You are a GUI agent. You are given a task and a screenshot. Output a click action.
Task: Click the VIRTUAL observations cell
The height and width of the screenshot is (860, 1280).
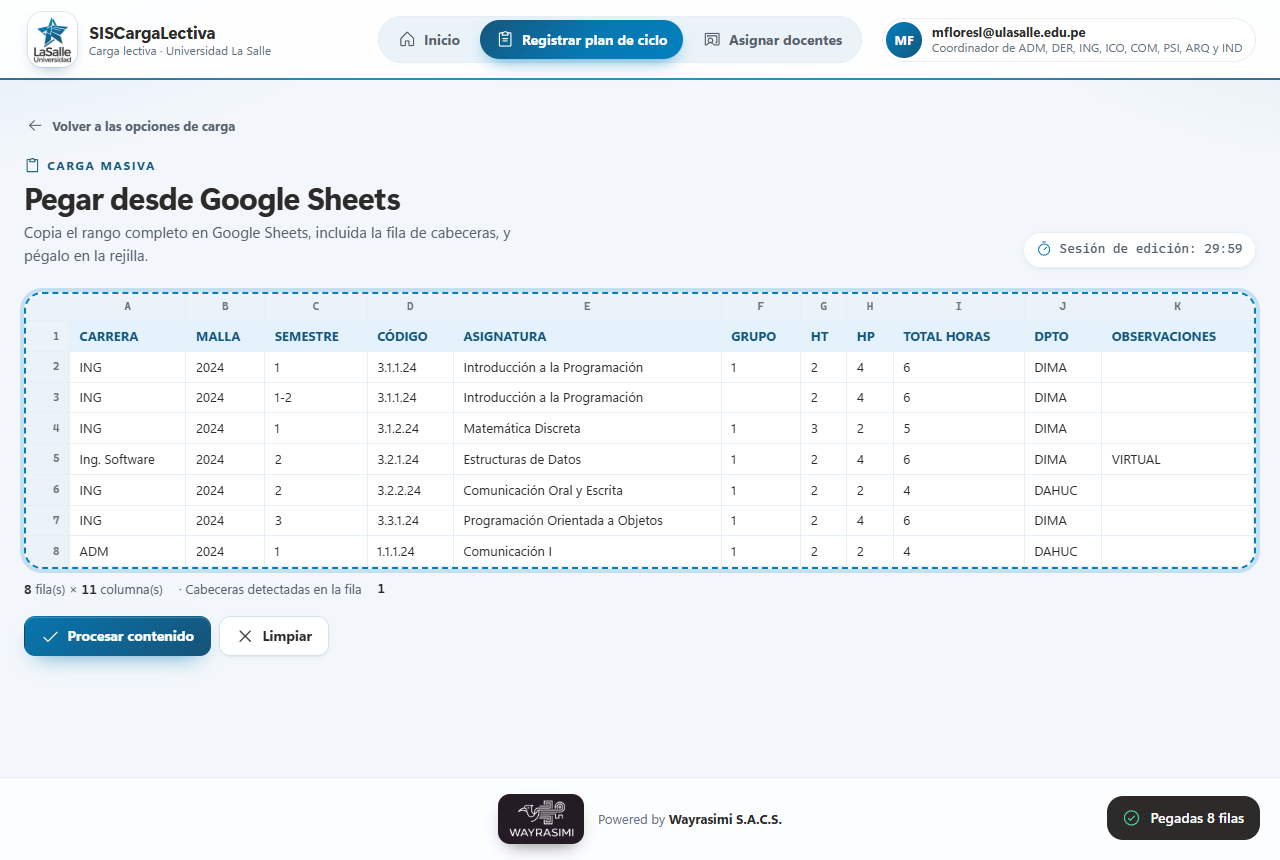1177,459
